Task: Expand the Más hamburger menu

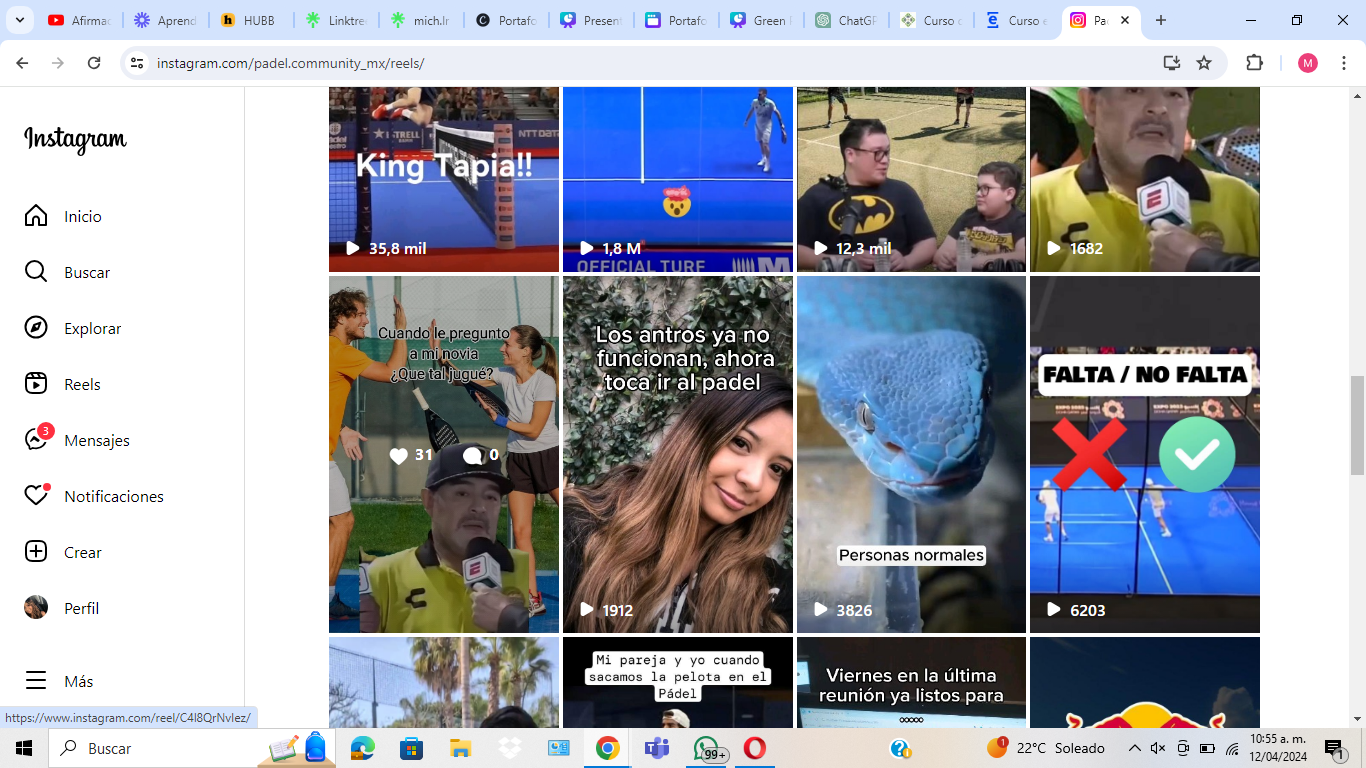Action: pyautogui.click(x=36, y=681)
